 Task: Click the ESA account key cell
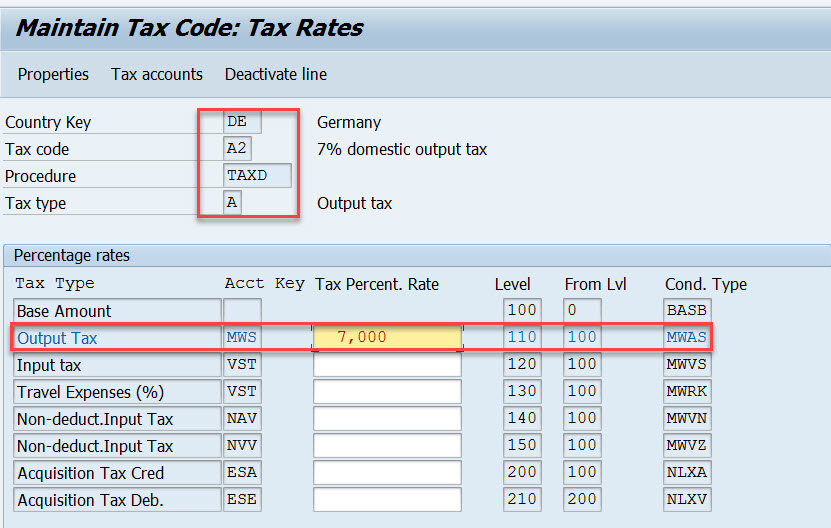tap(242, 473)
